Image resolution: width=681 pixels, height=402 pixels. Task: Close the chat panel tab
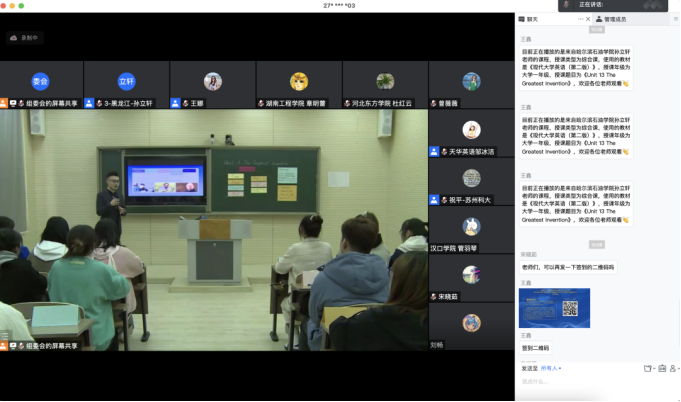click(587, 19)
